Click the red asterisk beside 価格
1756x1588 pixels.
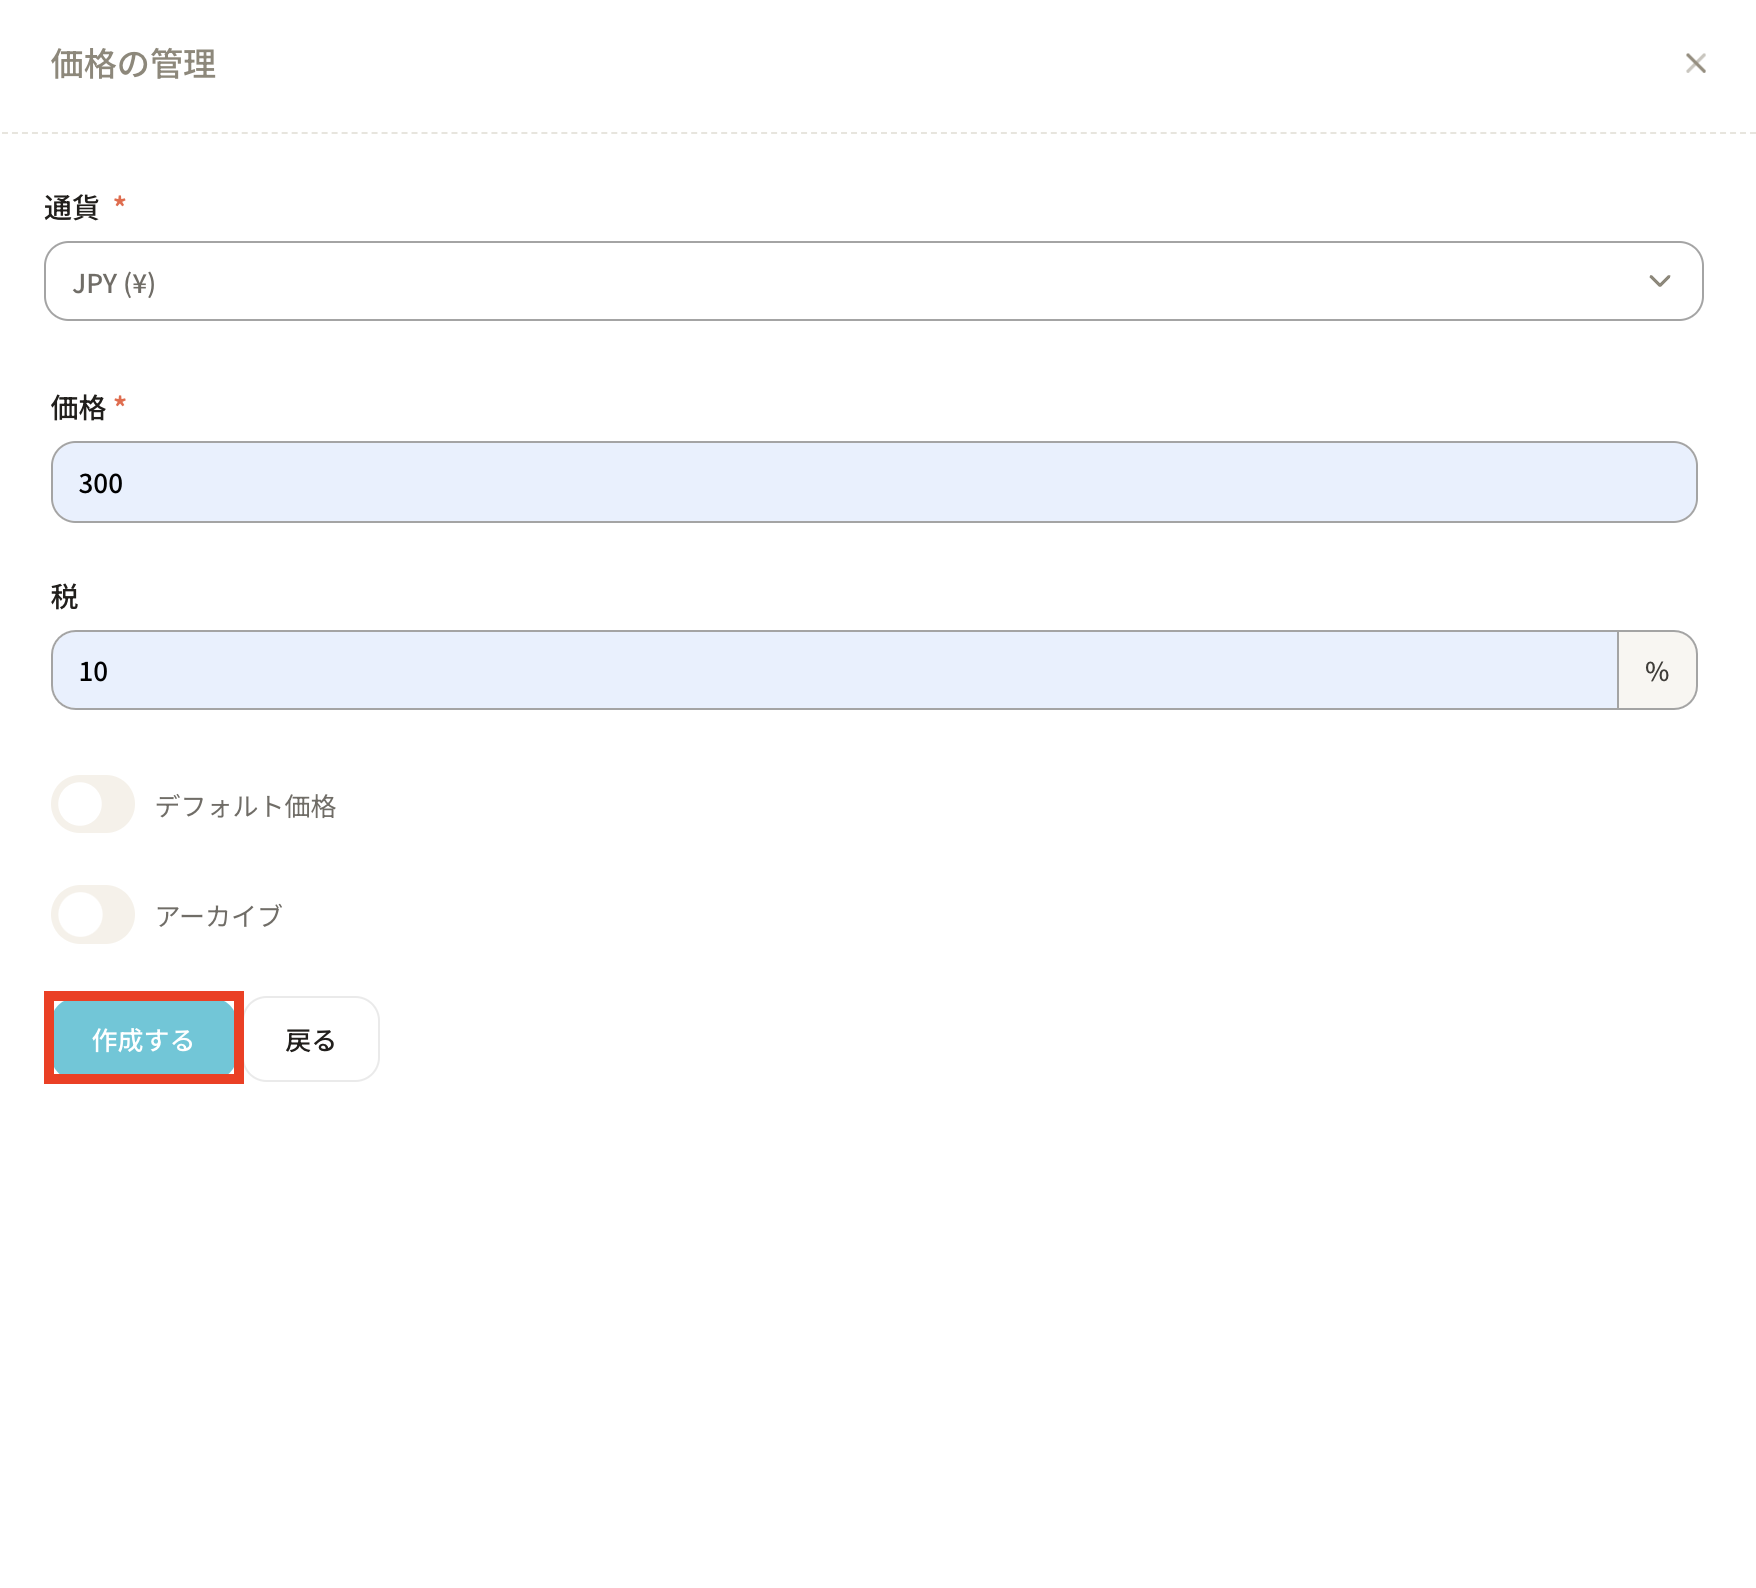tap(120, 403)
